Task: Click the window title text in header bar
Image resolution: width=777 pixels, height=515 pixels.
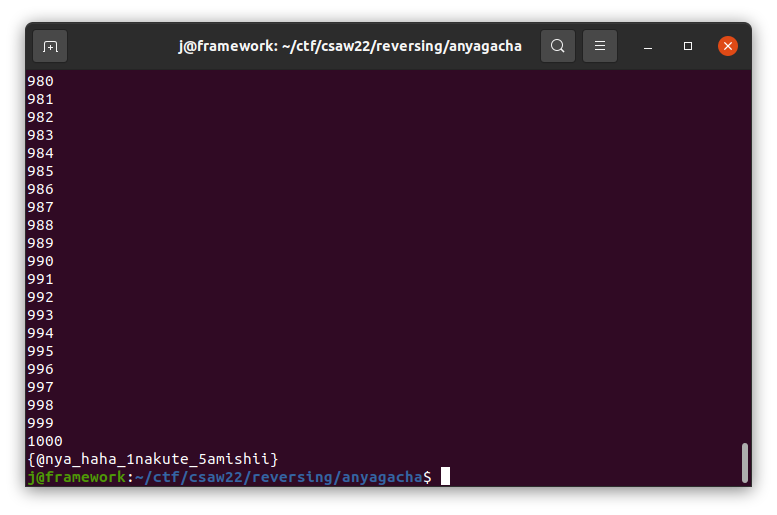Action: pos(349,46)
